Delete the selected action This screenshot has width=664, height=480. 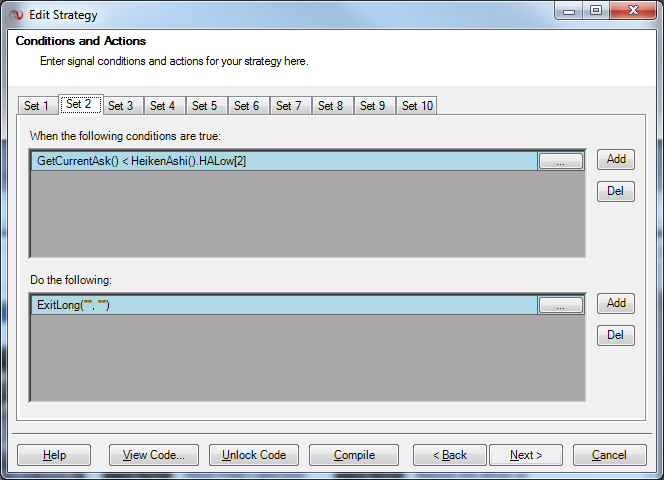click(x=616, y=335)
